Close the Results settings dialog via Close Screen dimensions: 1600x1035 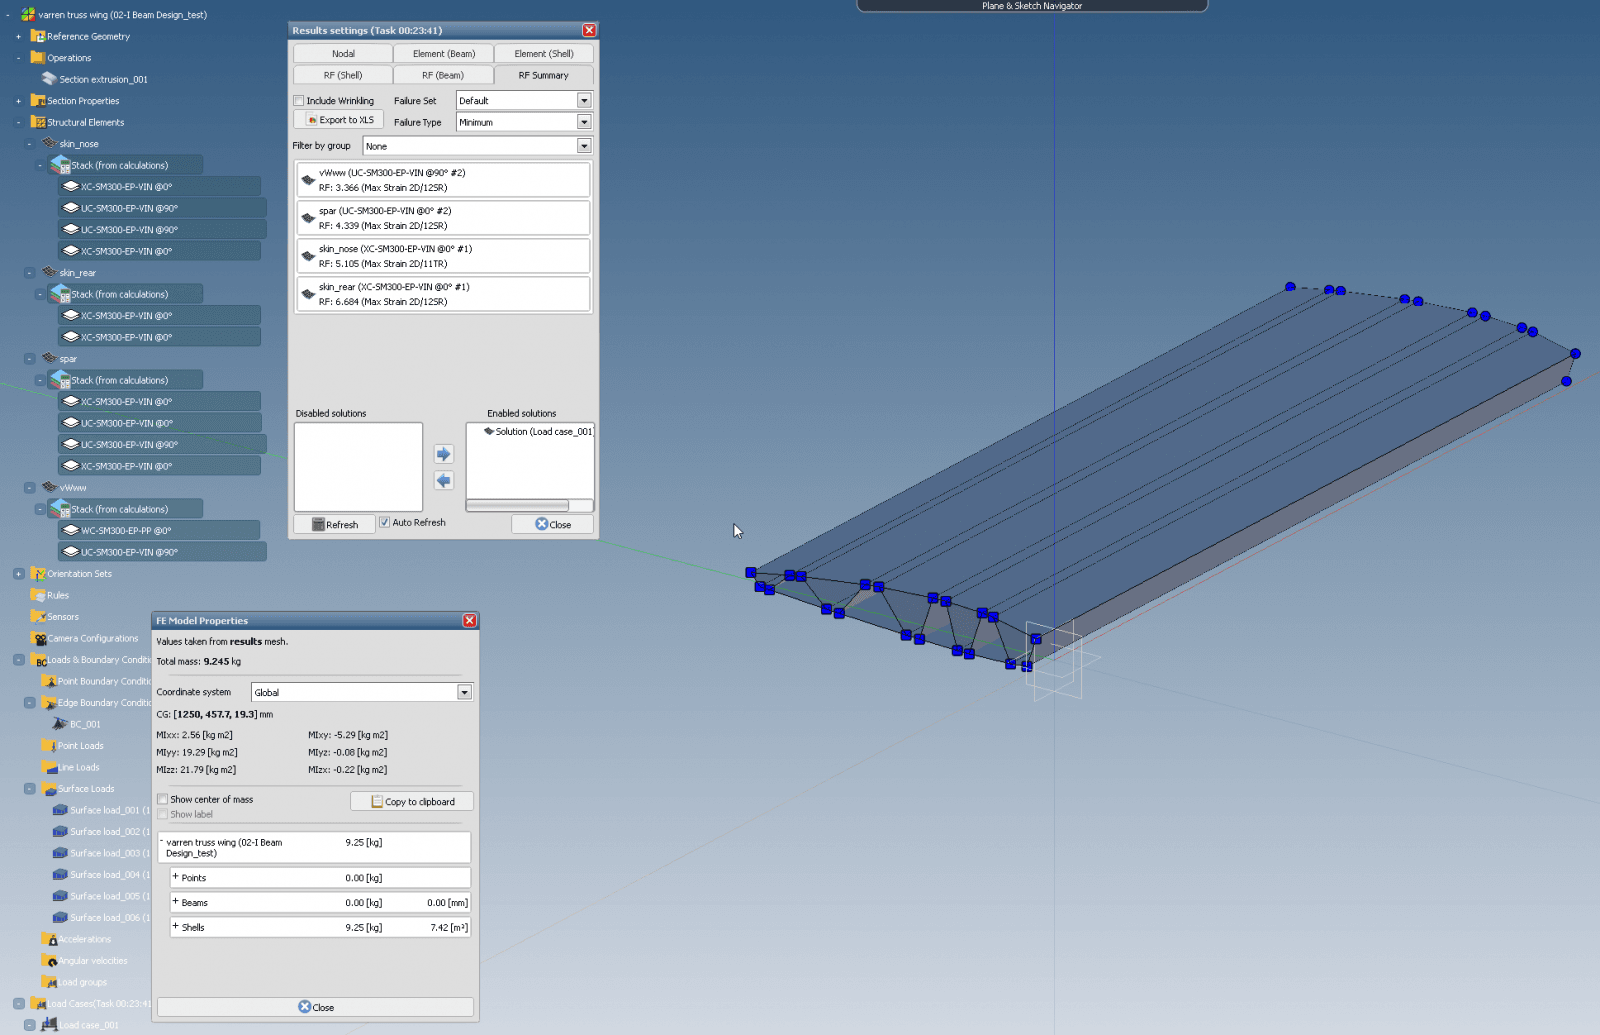(552, 524)
